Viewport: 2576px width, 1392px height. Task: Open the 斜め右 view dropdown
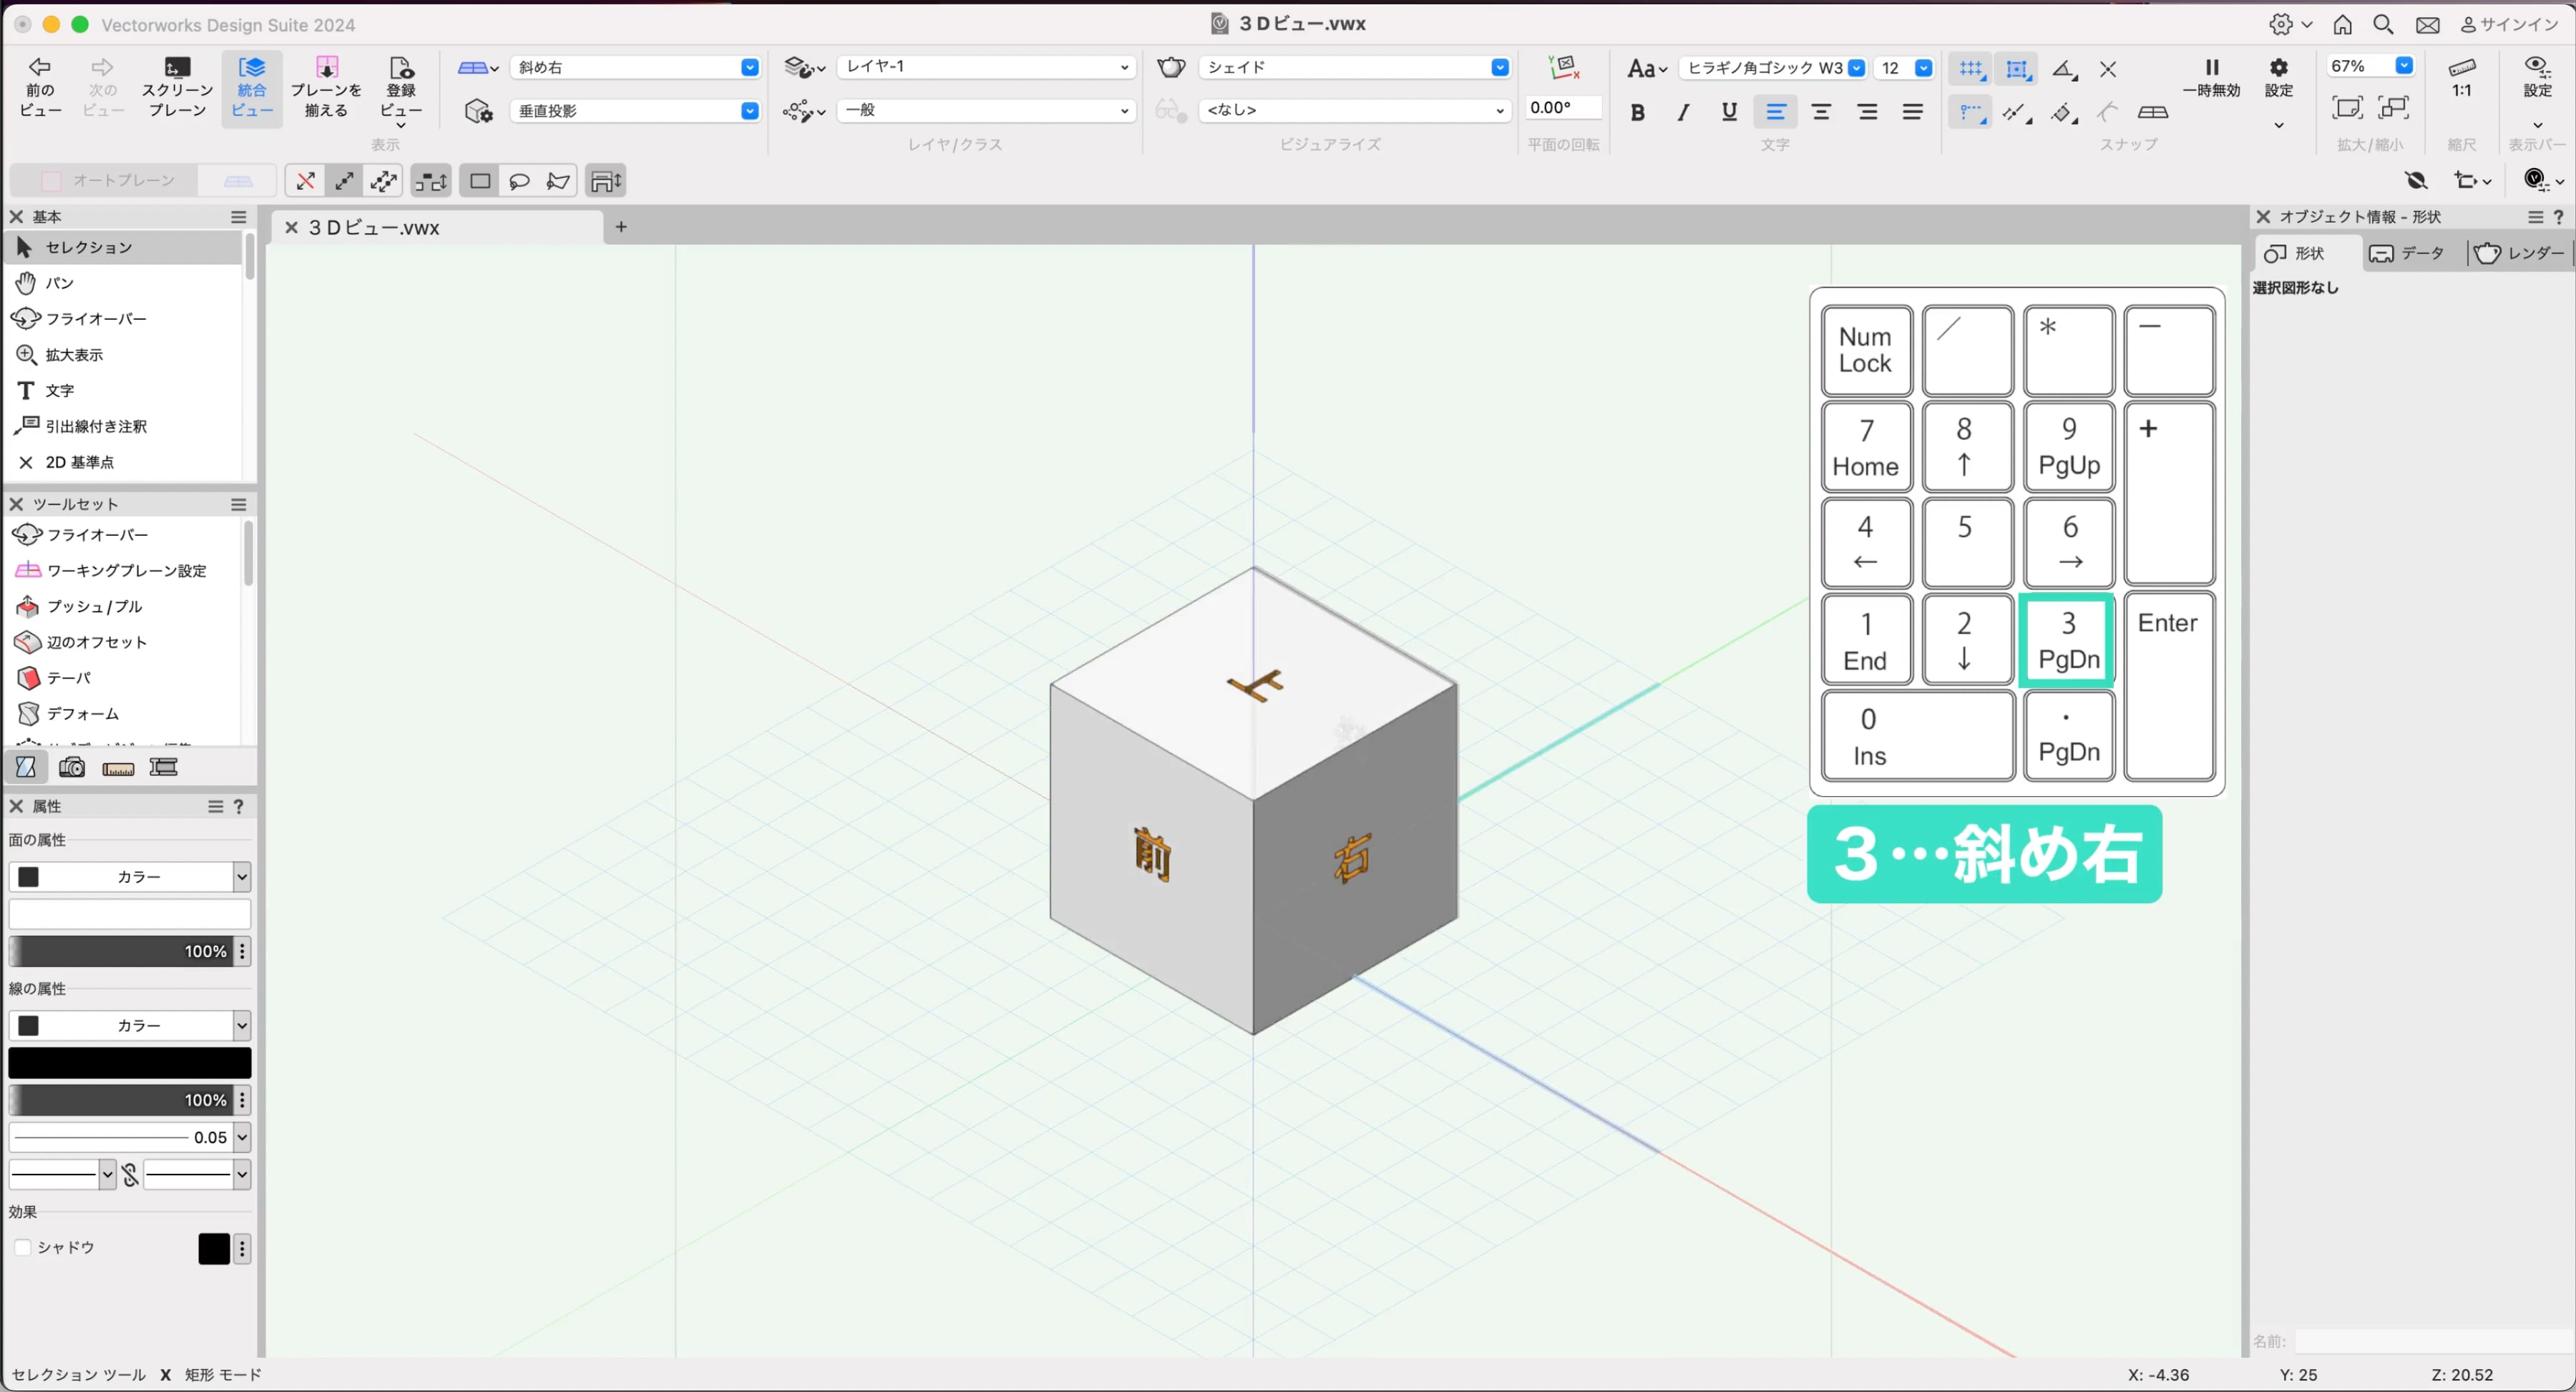coord(636,67)
